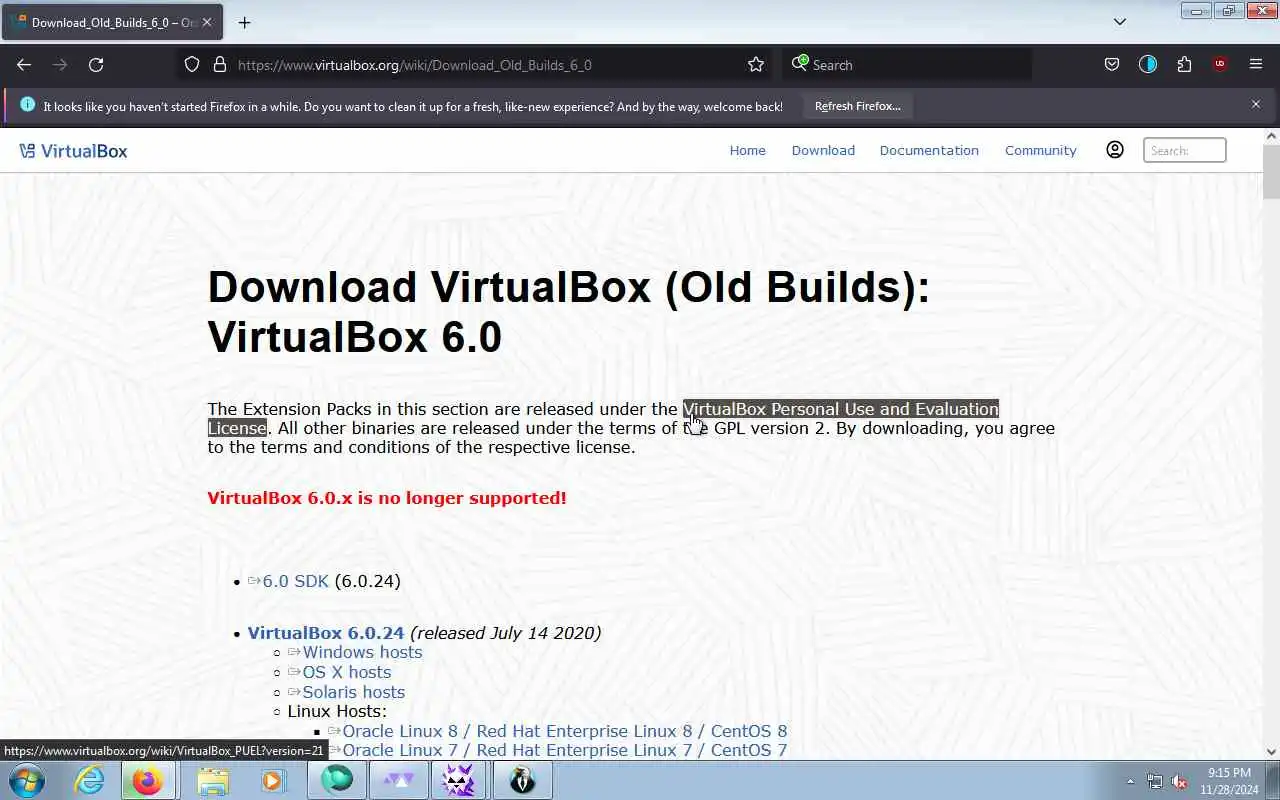Bookmark this page with the star icon

click(x=756, y=64)
